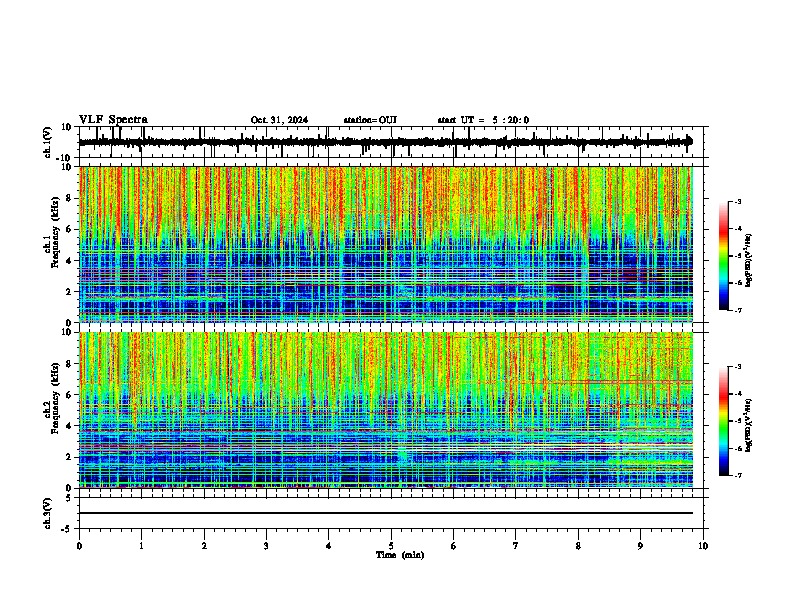Image resolution: width=792 pixels, height=612 pixels.
Task: Select the date text "Oct. 31, 2024"
Action: coord(279,120)
